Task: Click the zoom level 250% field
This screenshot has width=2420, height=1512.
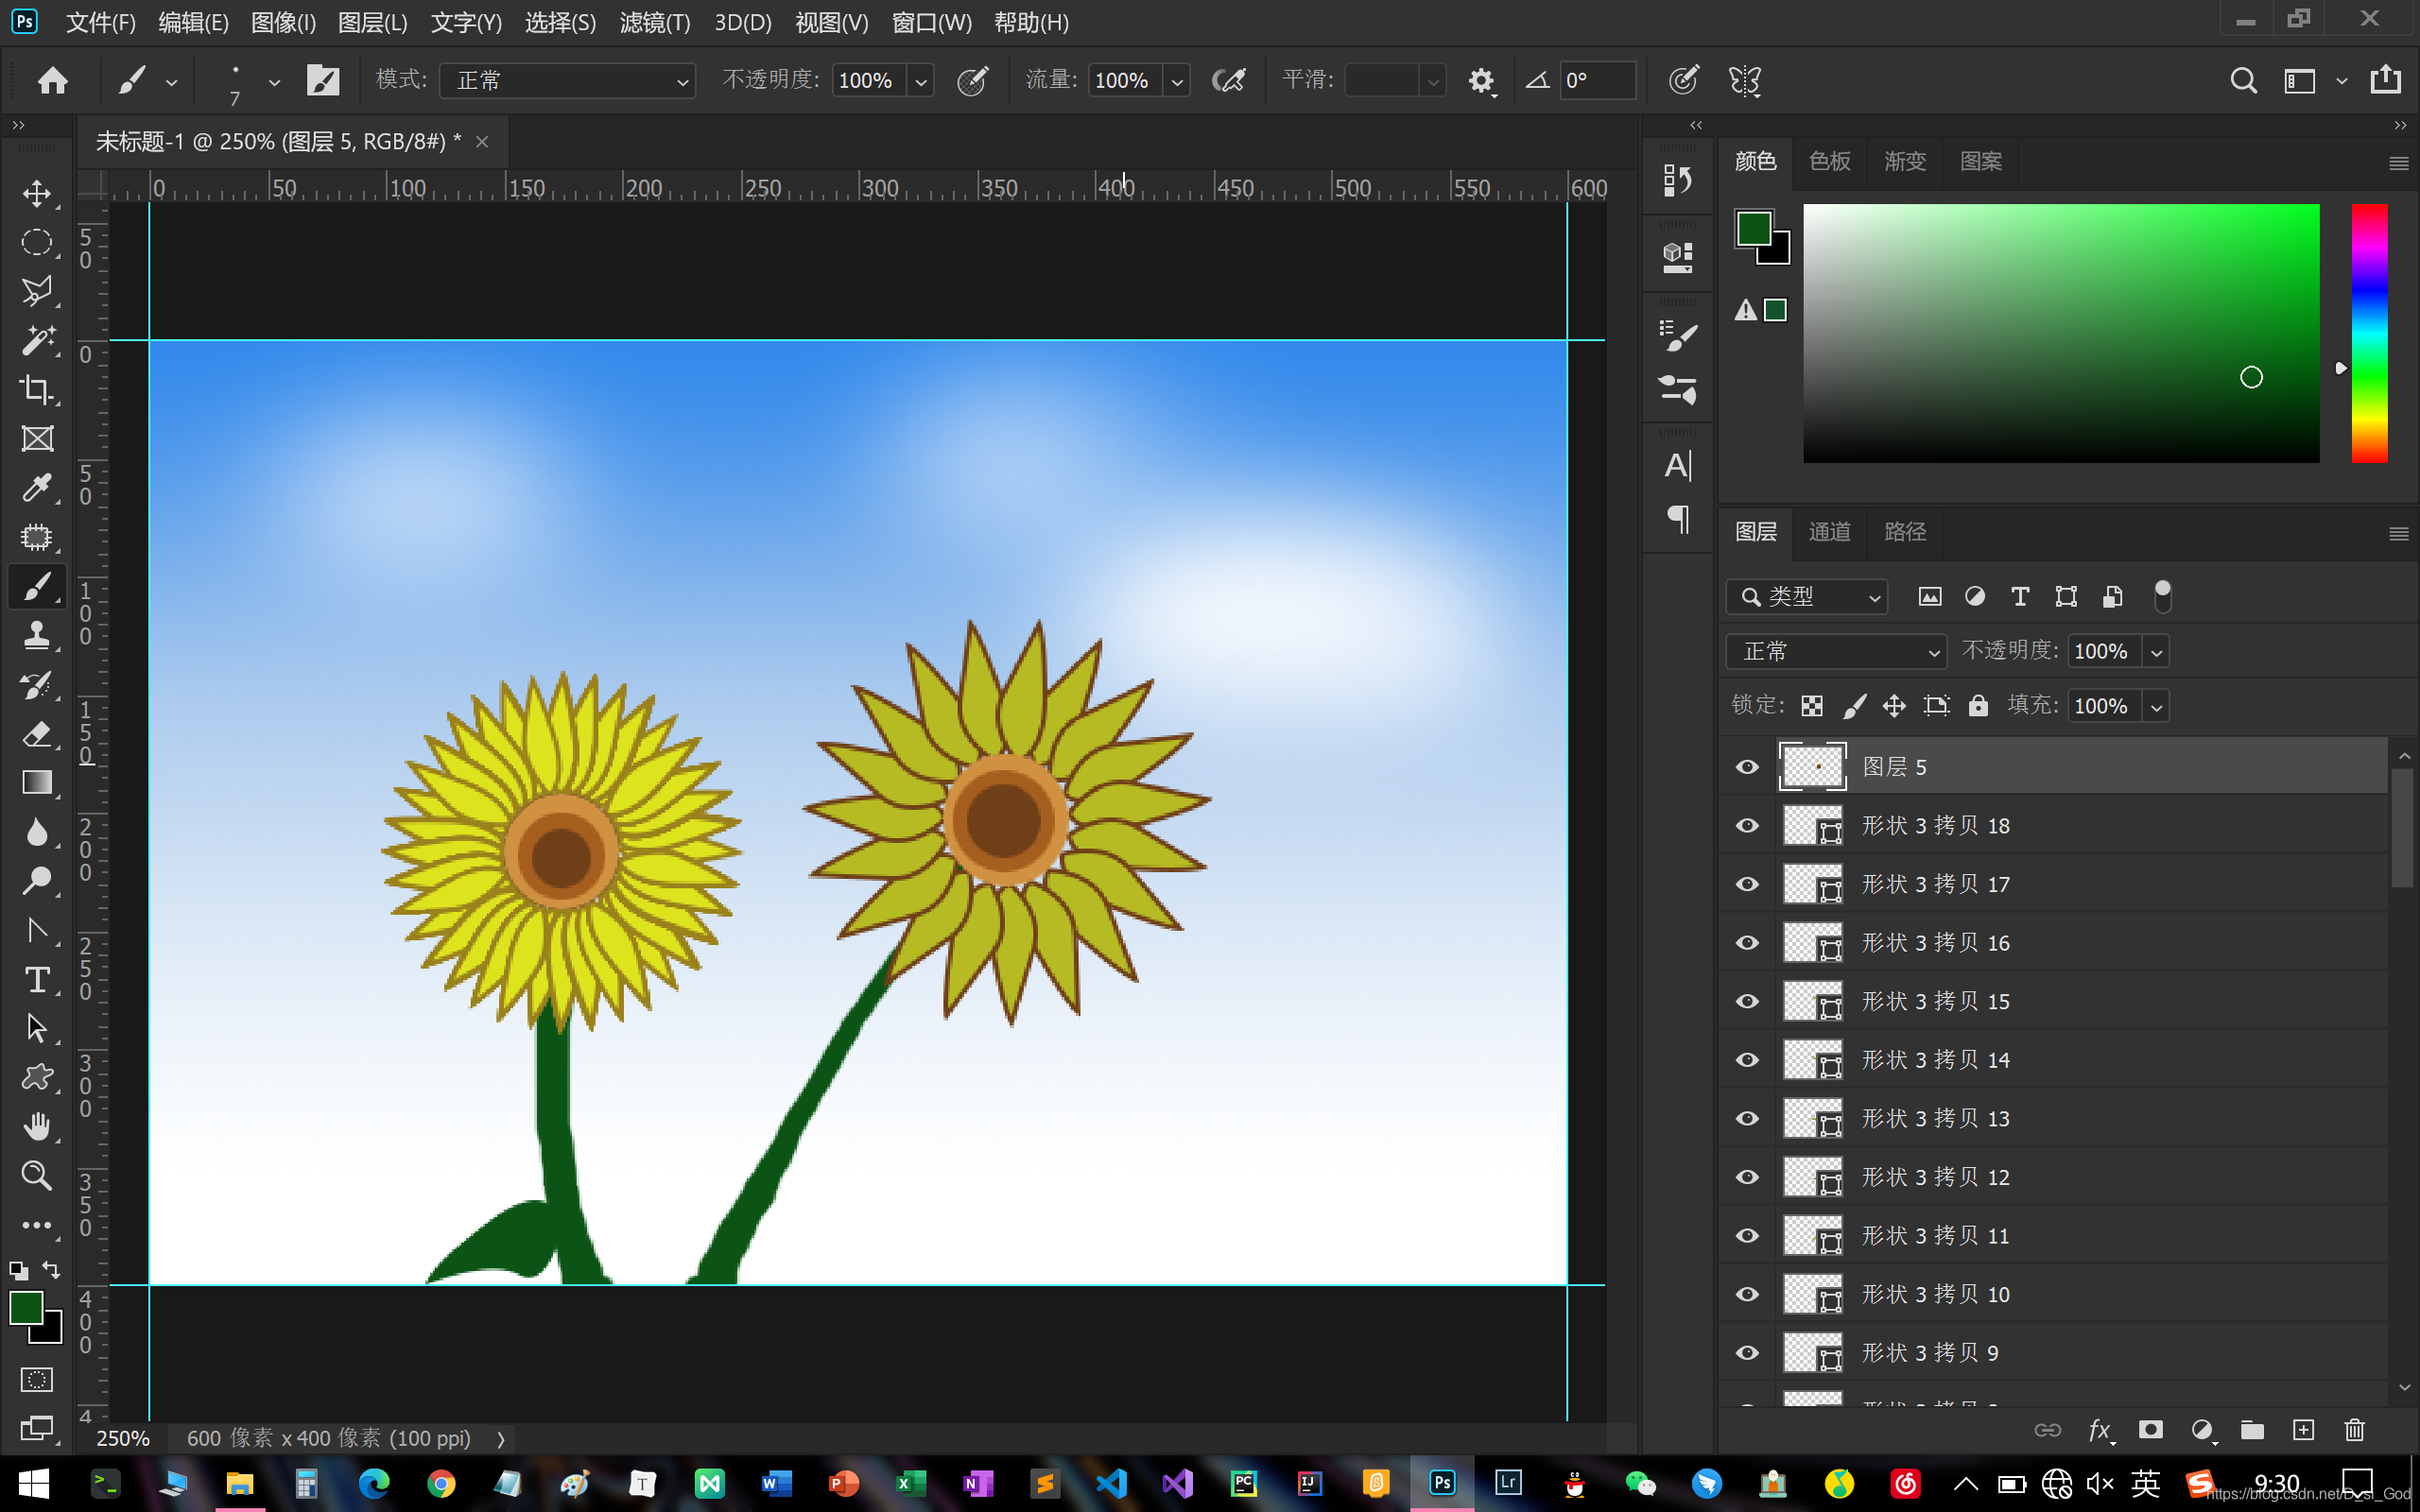Action: coord(122,1438)
